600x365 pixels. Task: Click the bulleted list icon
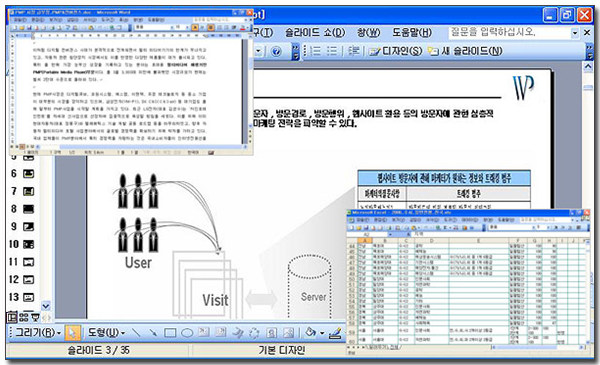pyautogui.click(x=332, y=51)
